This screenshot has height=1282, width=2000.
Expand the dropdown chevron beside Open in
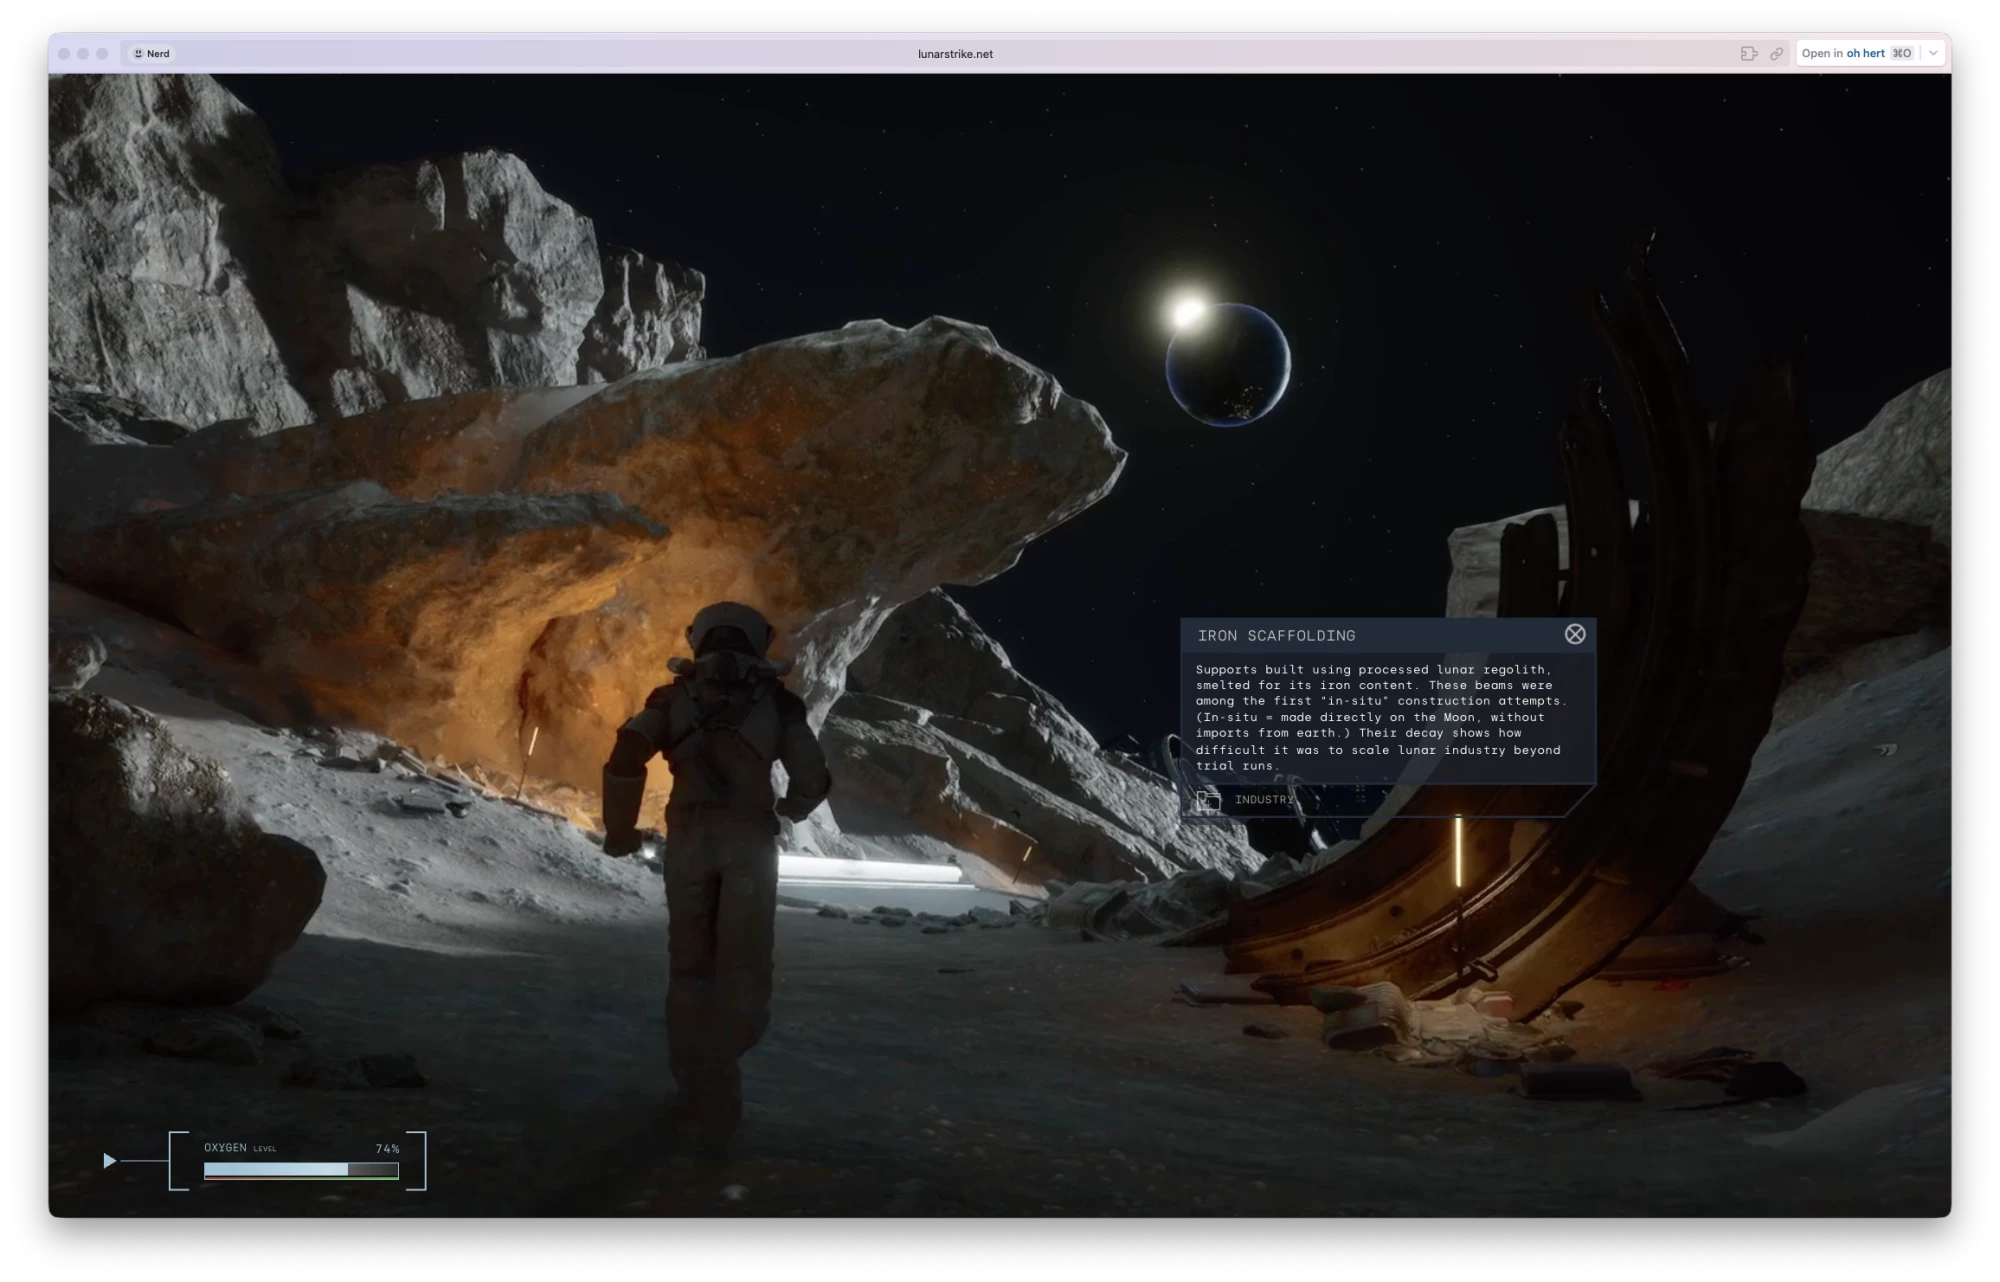(x=1933, y=54)
